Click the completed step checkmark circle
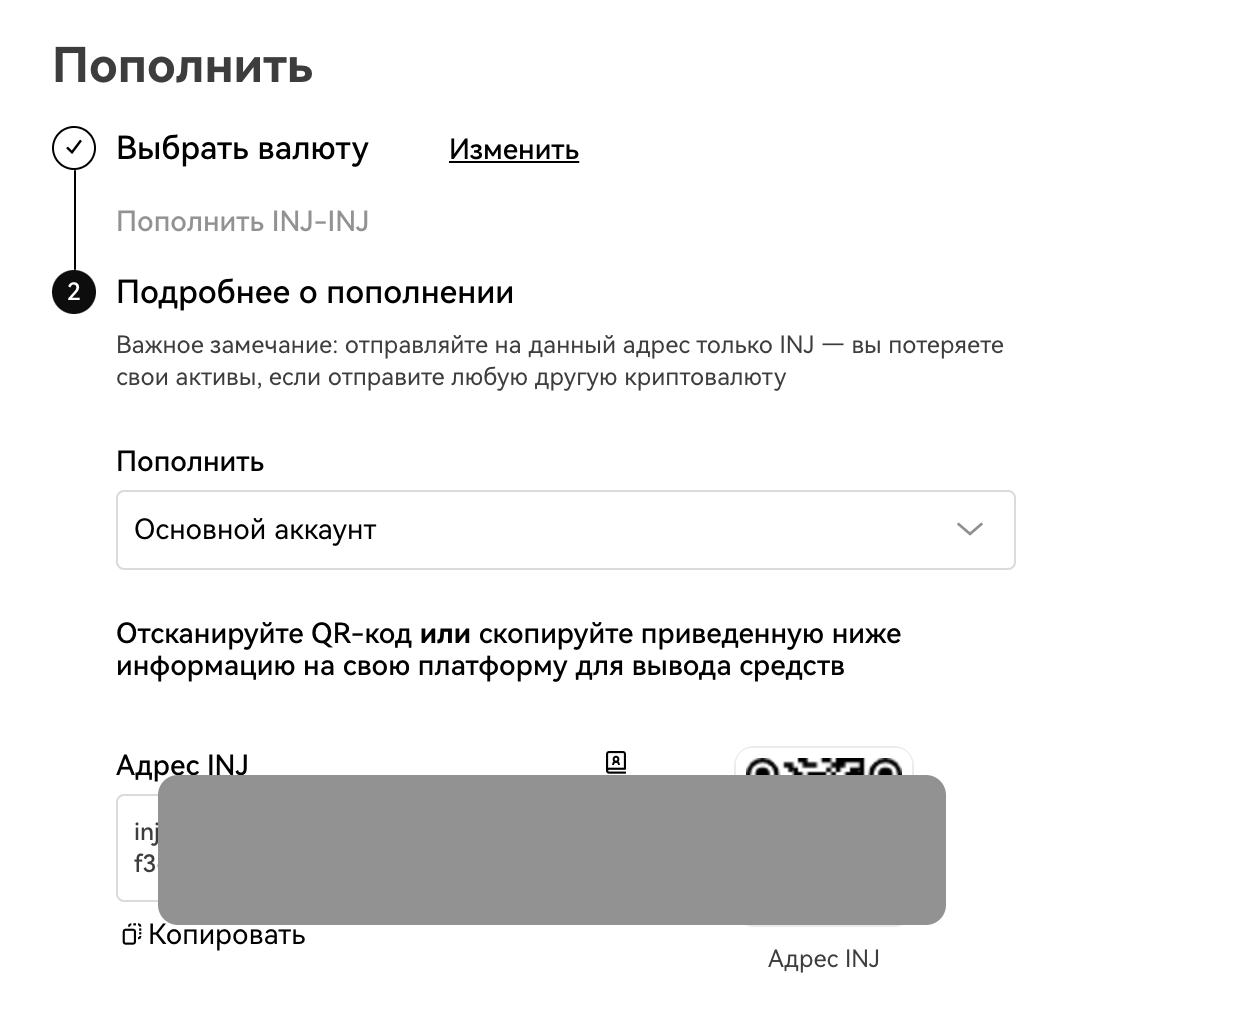The image size is (1246, 1012). click(74, 149)
